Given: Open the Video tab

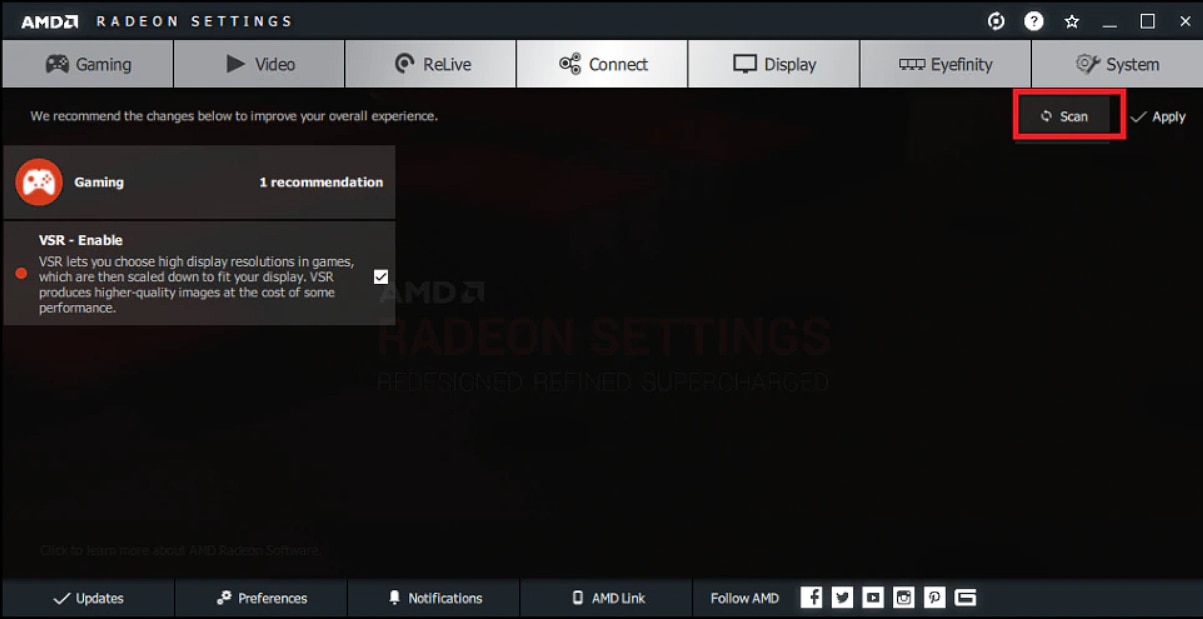Looking at the screenshot, I should pyautogui.click(x=260, y=64).
